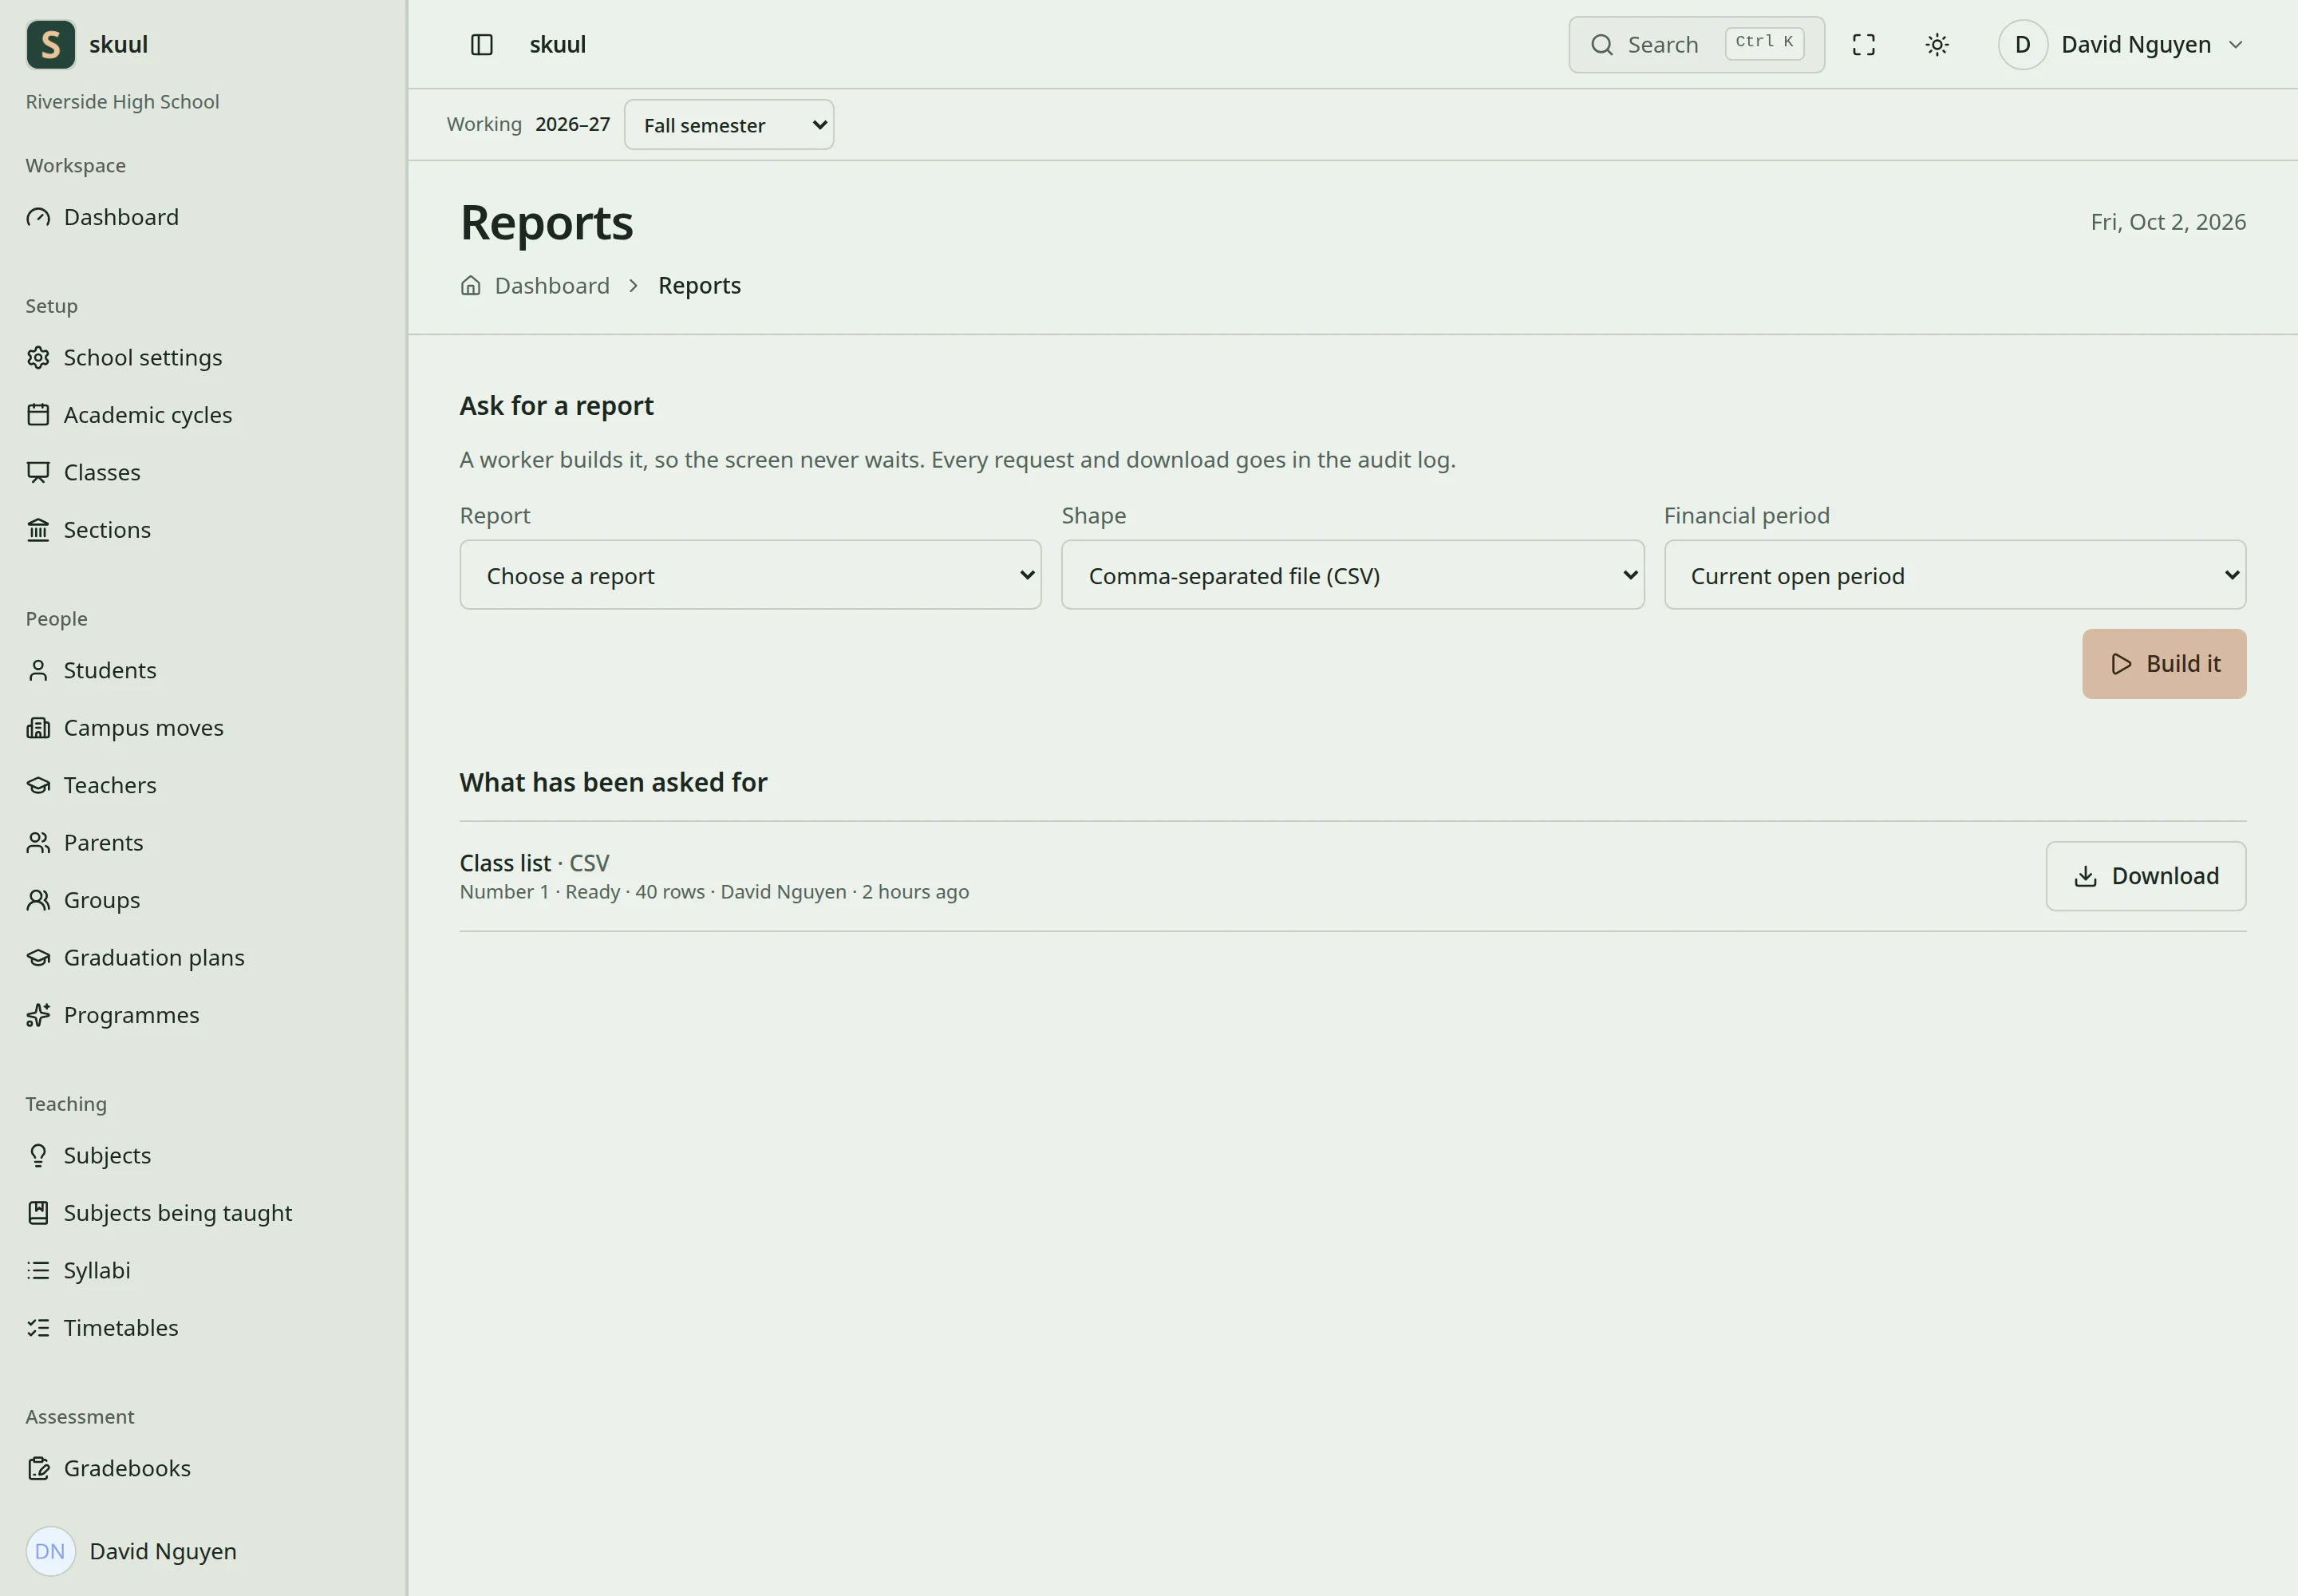Open the Fall semester dropdown
The image size is (2298, 1596).
(729, 125)
